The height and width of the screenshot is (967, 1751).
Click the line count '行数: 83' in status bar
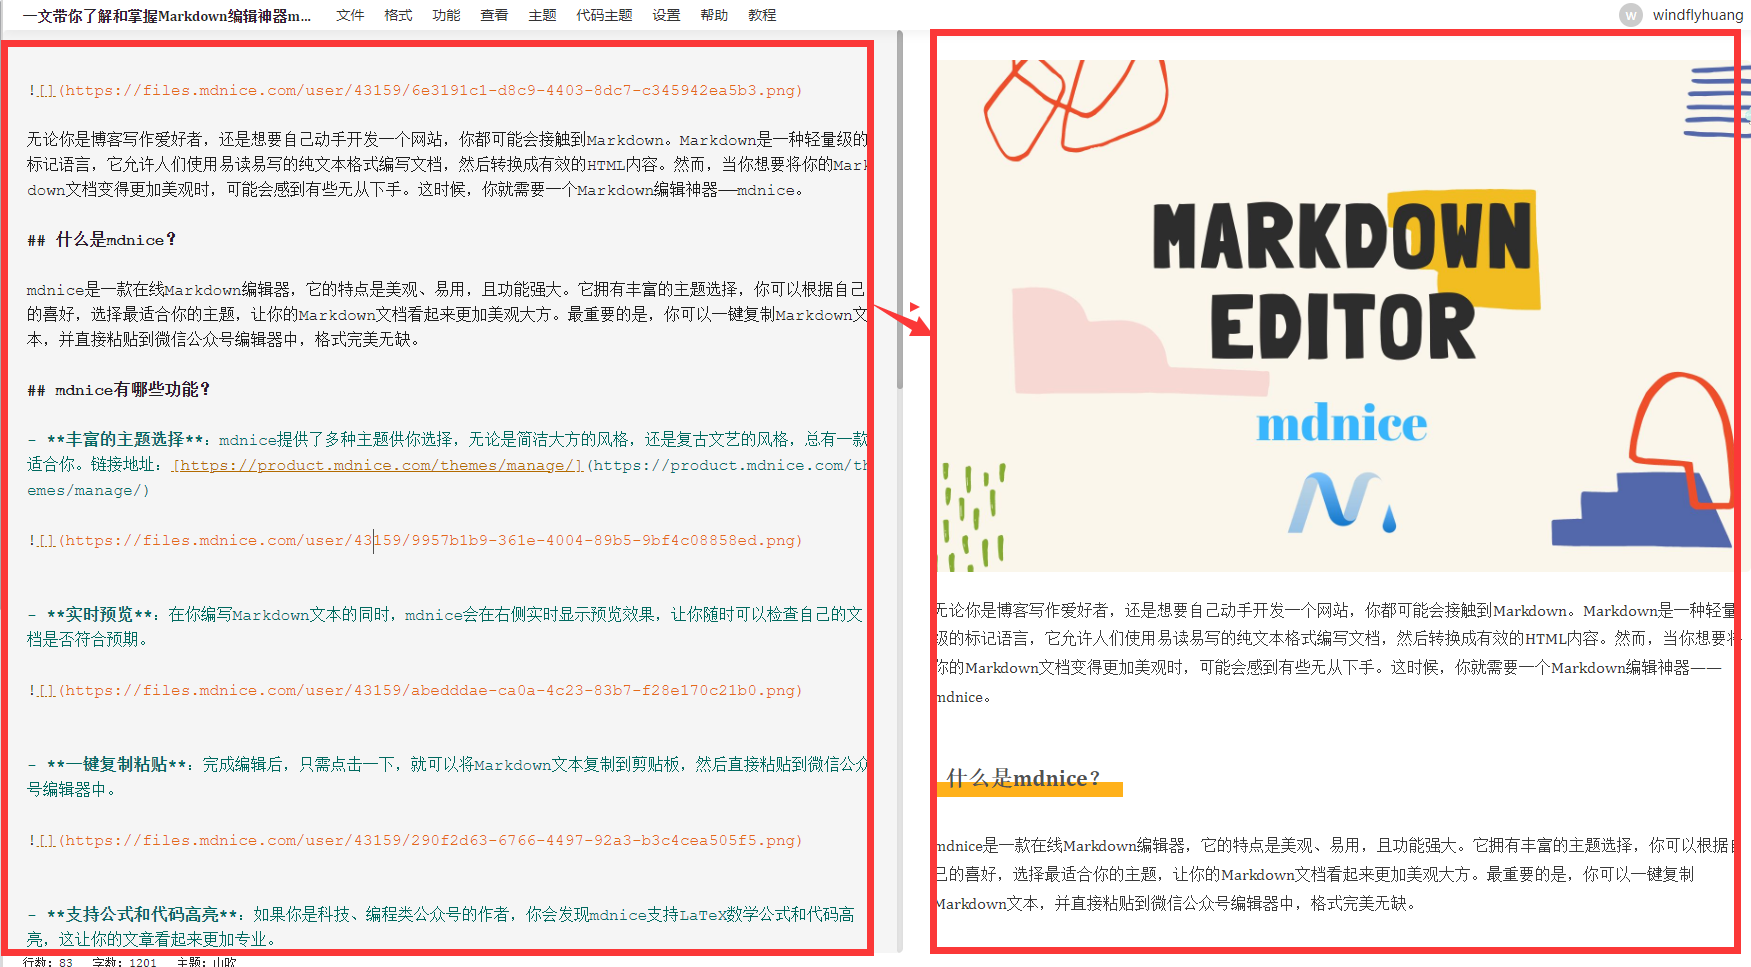(x=48, y=962)
